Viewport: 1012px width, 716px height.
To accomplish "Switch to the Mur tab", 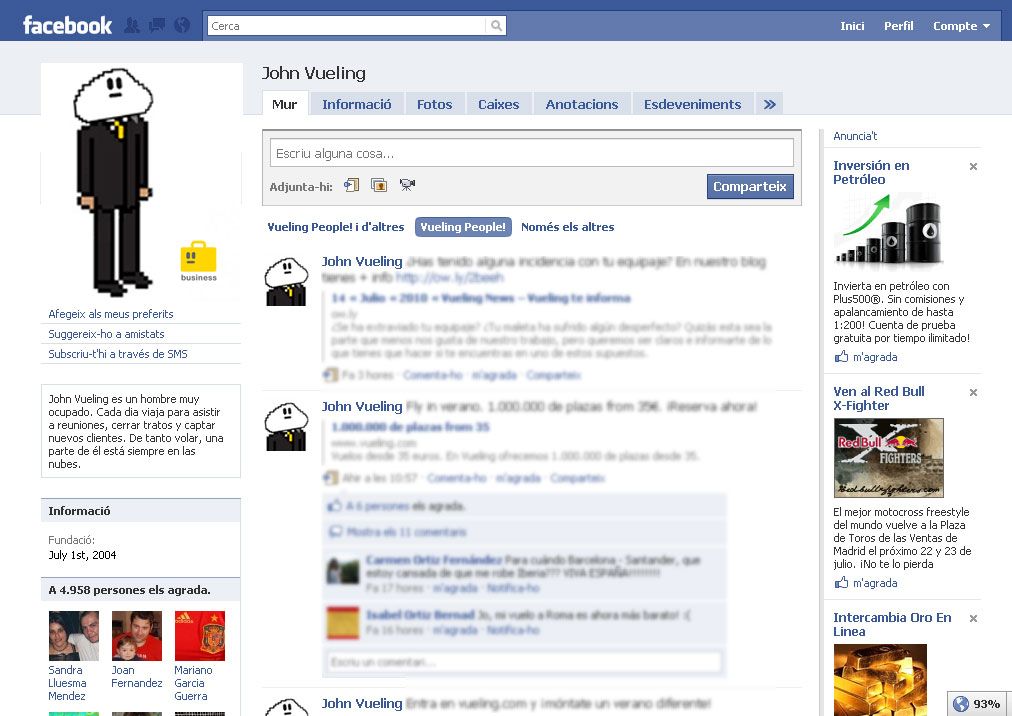I will tap(285, 104).
